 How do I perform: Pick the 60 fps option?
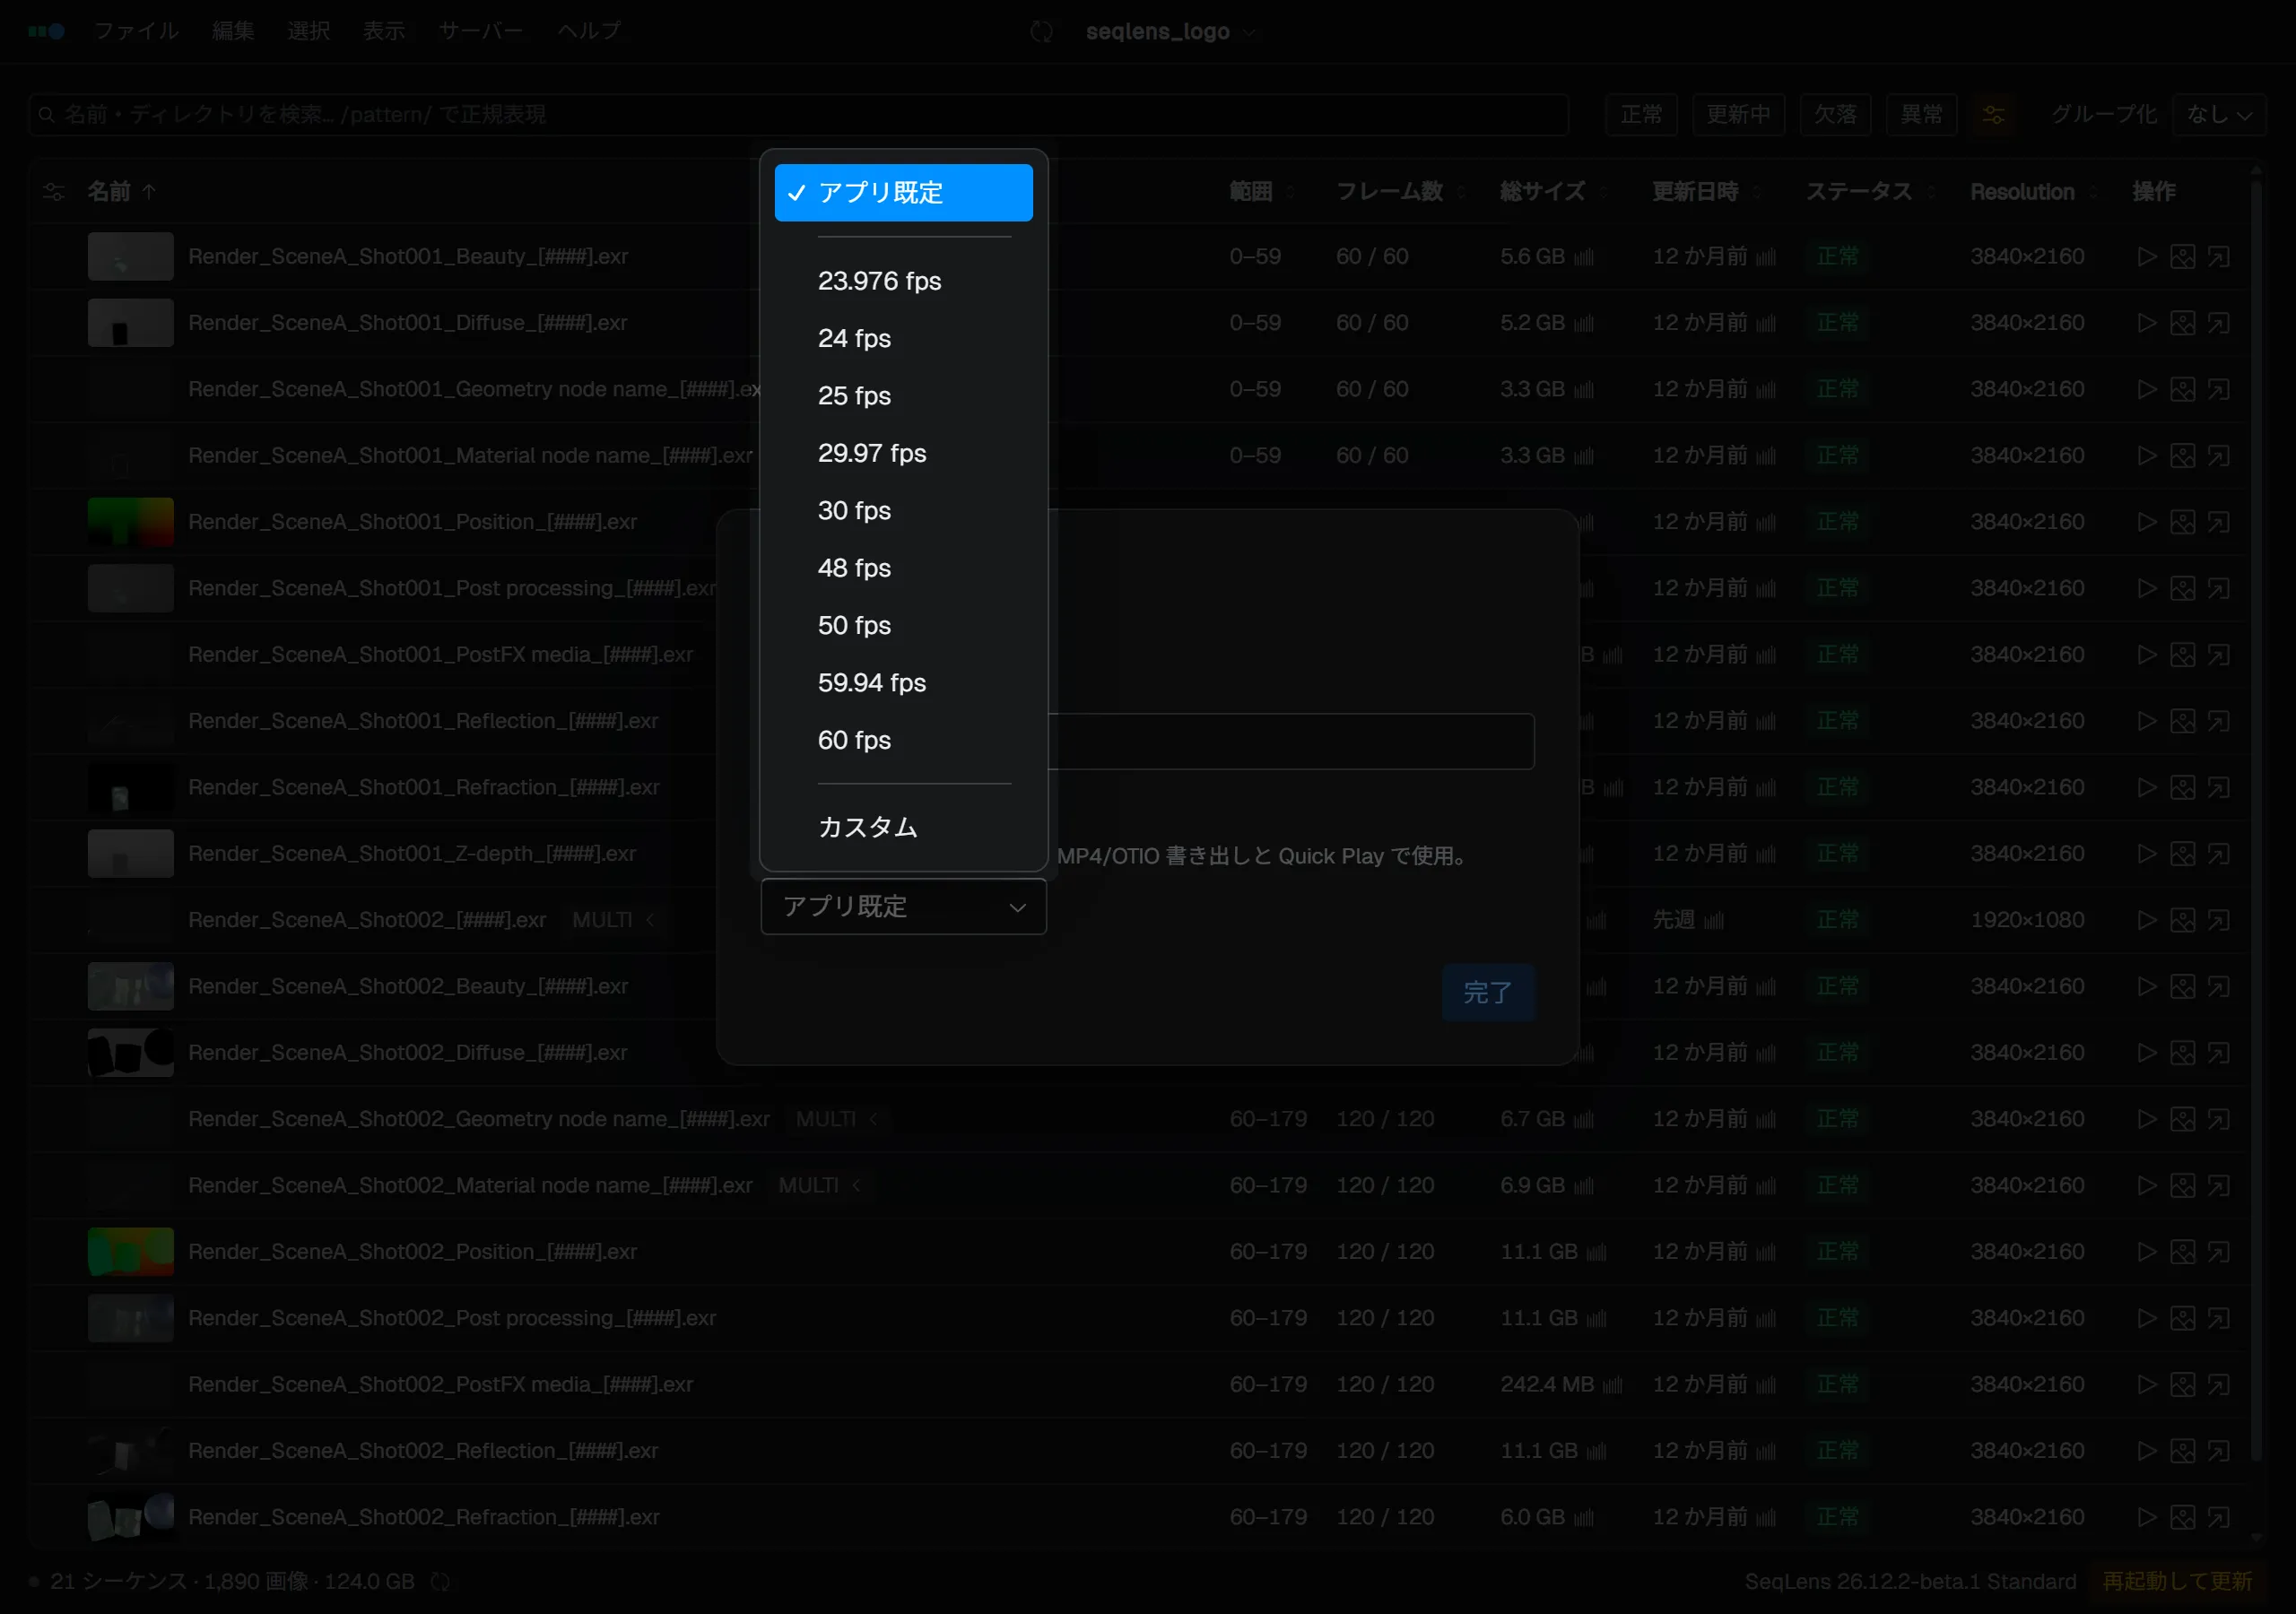(903, 740)
